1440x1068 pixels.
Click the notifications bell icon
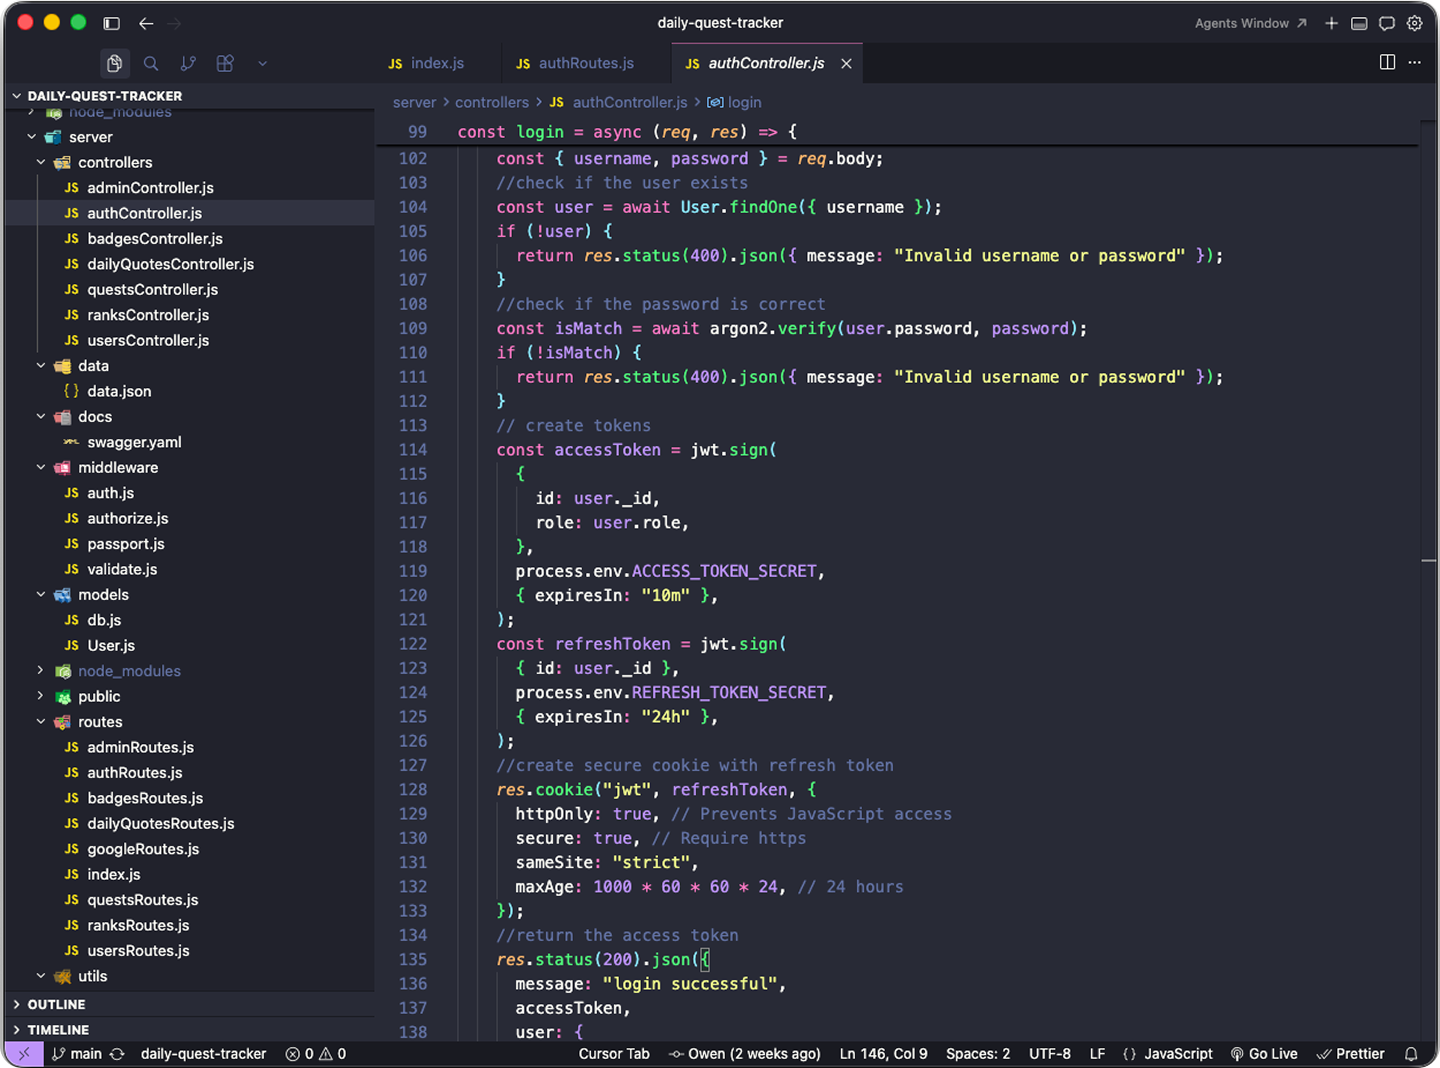coord(1411,1054)
